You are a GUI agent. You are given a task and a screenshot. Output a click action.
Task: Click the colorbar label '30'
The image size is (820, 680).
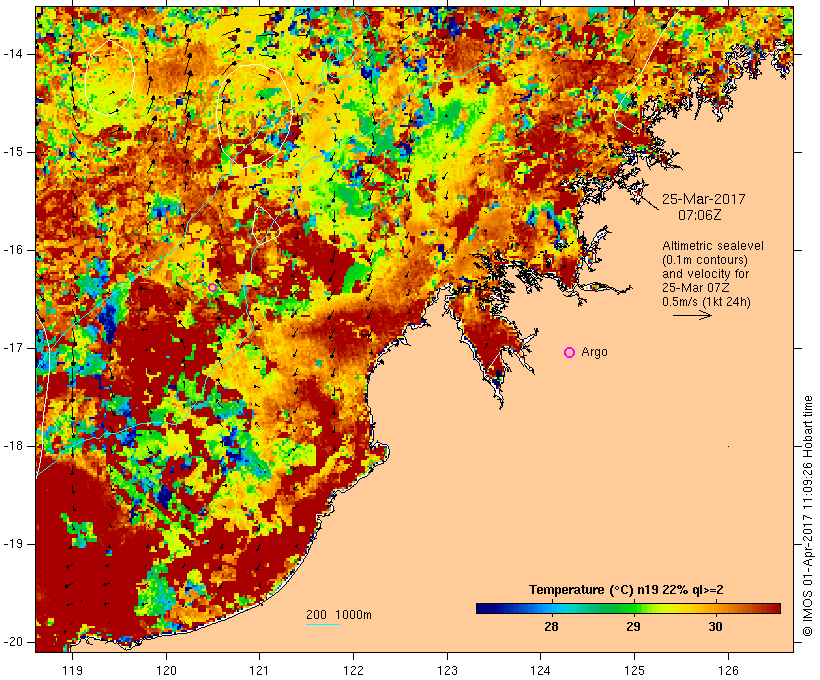[x=715, y=627]
